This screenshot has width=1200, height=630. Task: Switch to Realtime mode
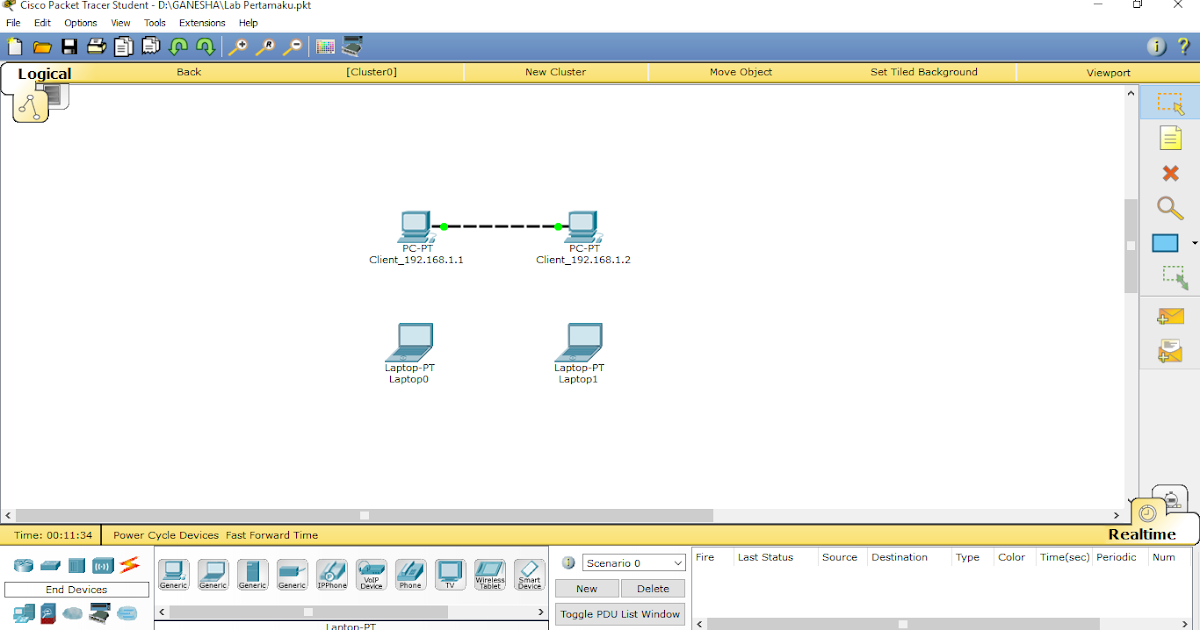(x=1142, y=534)
